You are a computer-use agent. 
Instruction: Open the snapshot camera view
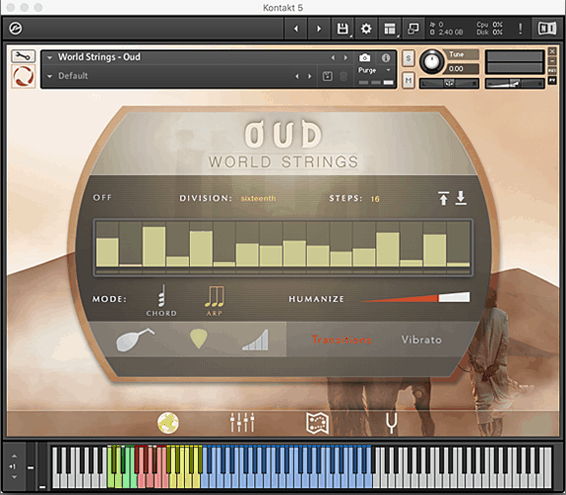[x=364, y=58]
